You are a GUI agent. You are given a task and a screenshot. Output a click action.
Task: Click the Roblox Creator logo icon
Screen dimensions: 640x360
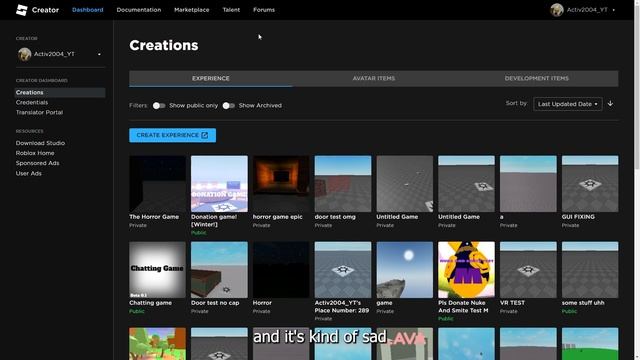point(22,10)
